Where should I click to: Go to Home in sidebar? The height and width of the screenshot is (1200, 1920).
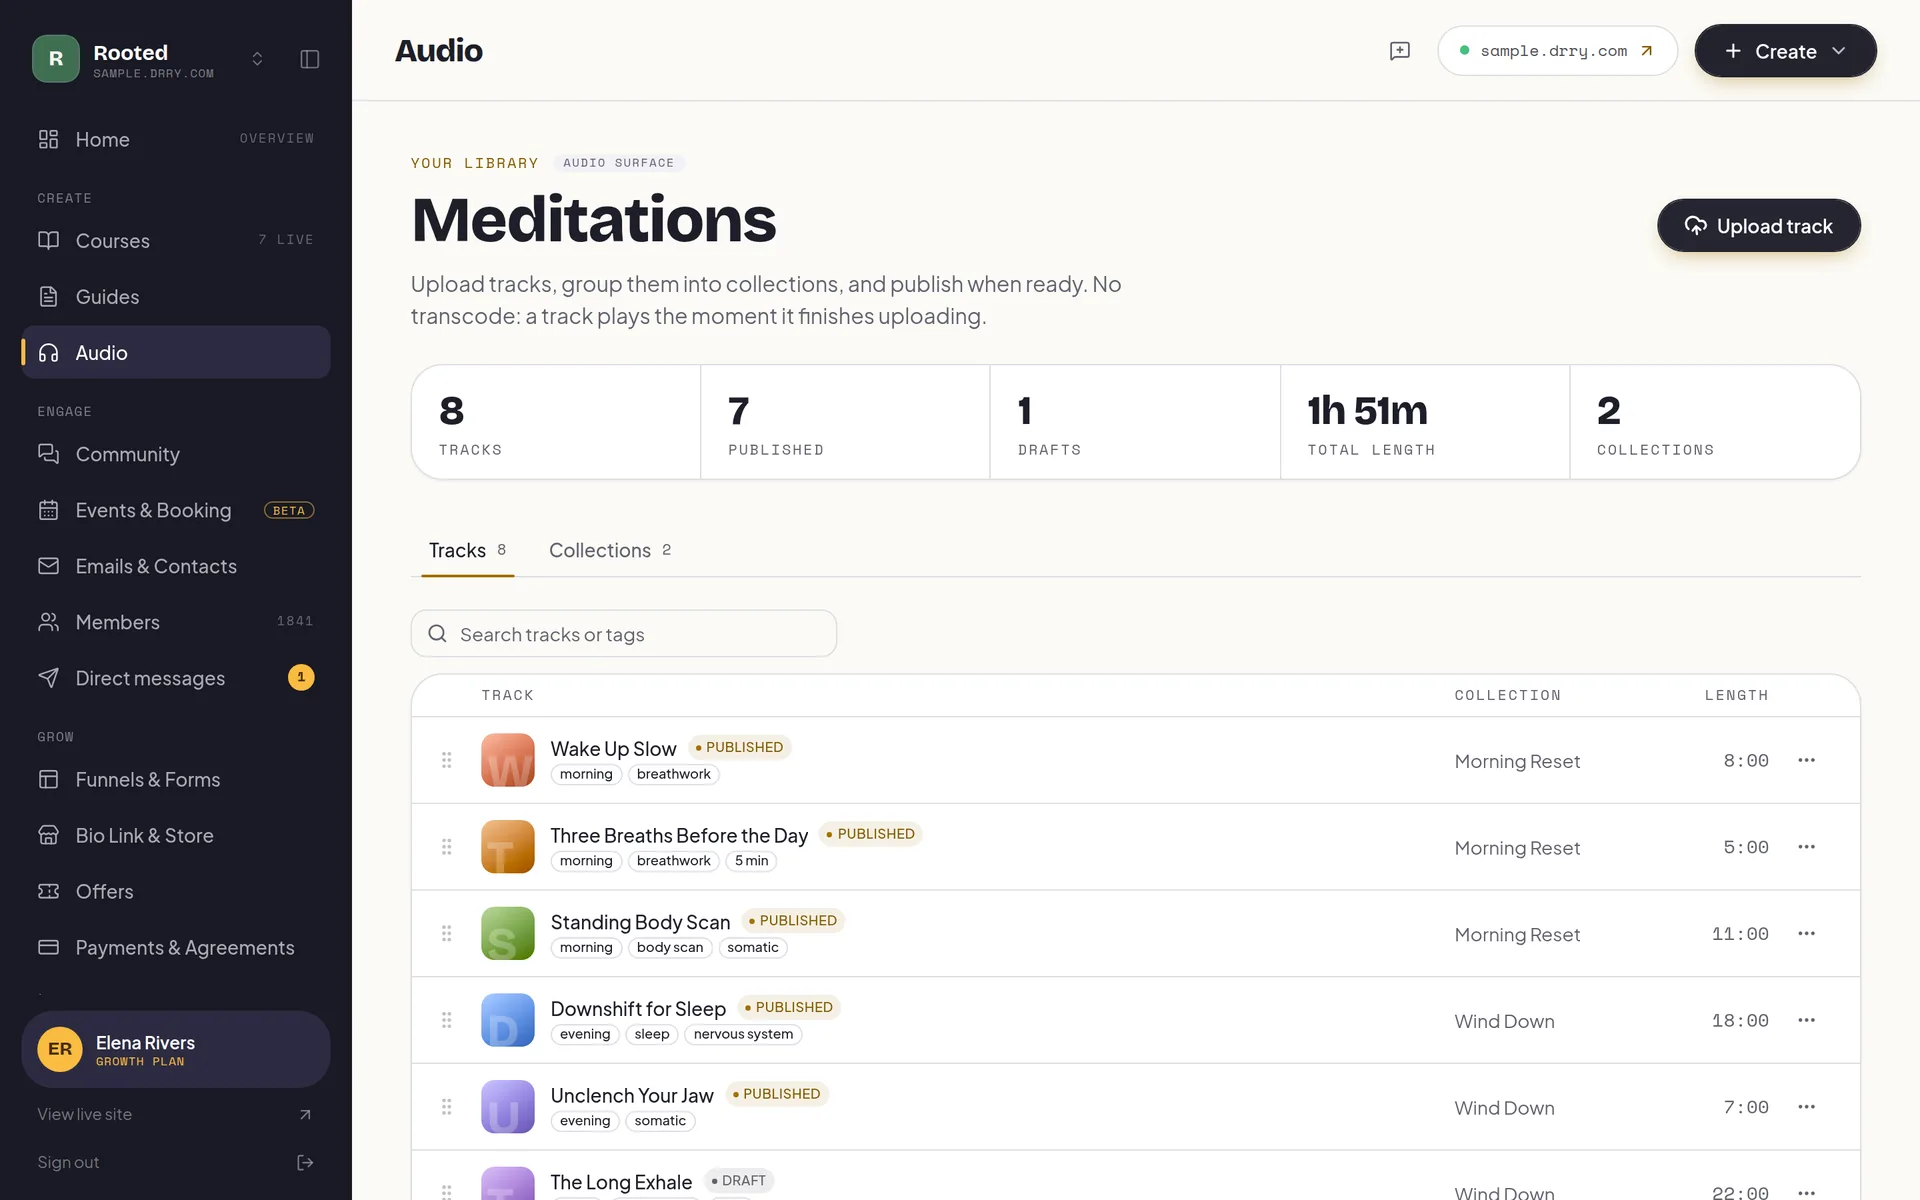(x=176, y=139)
